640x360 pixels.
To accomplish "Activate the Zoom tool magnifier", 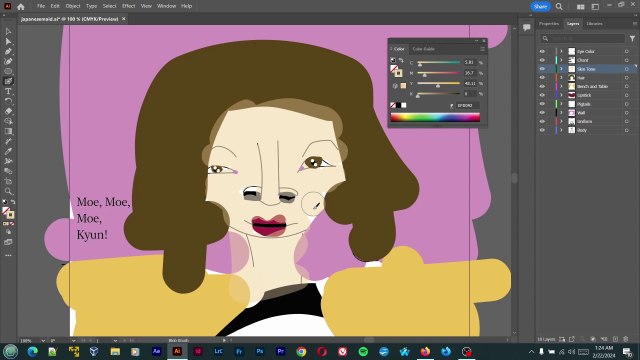I will (8, 191).
